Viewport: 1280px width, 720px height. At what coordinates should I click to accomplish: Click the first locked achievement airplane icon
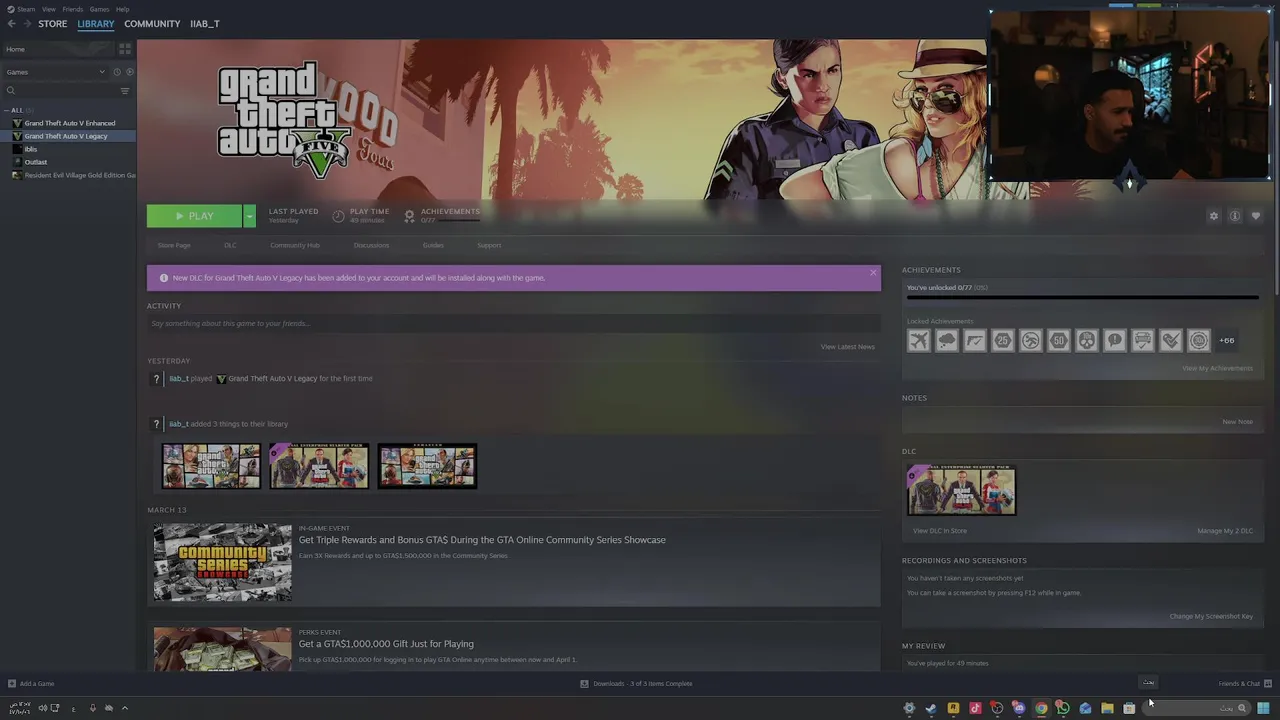(x=918, y=341)
